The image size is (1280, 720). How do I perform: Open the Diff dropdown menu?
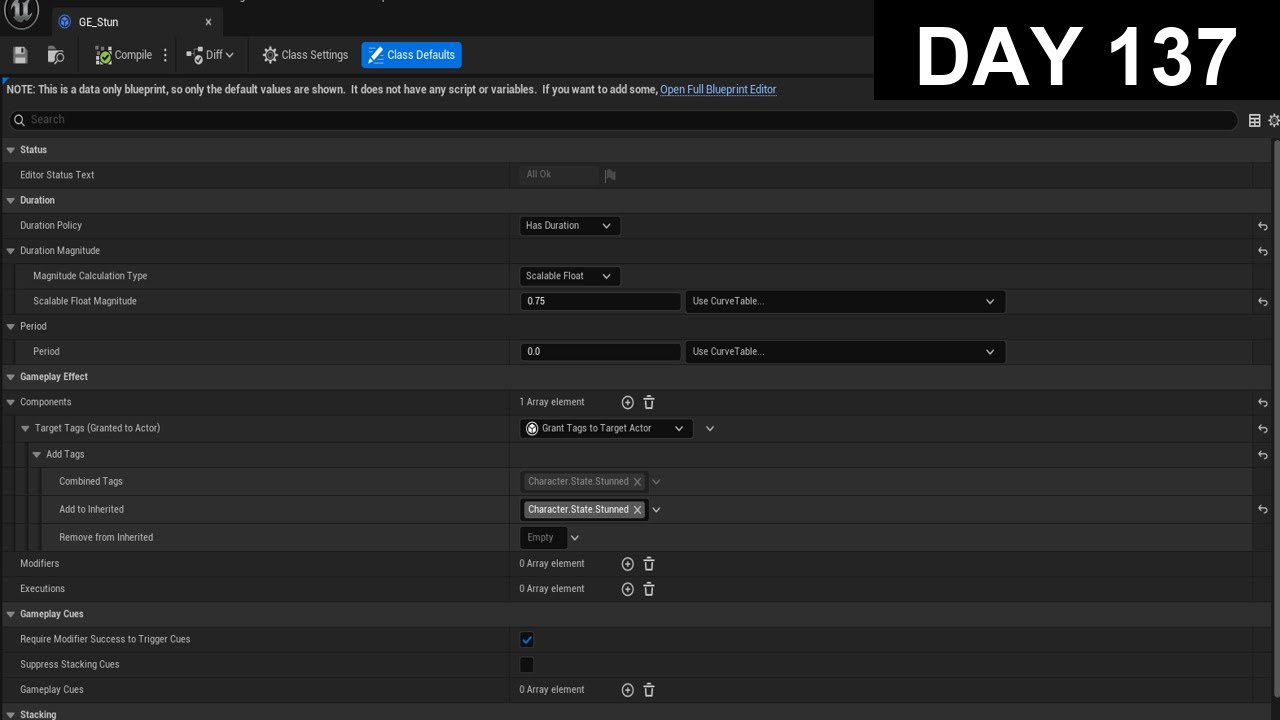pyautogui.click(x=210, y=55)
